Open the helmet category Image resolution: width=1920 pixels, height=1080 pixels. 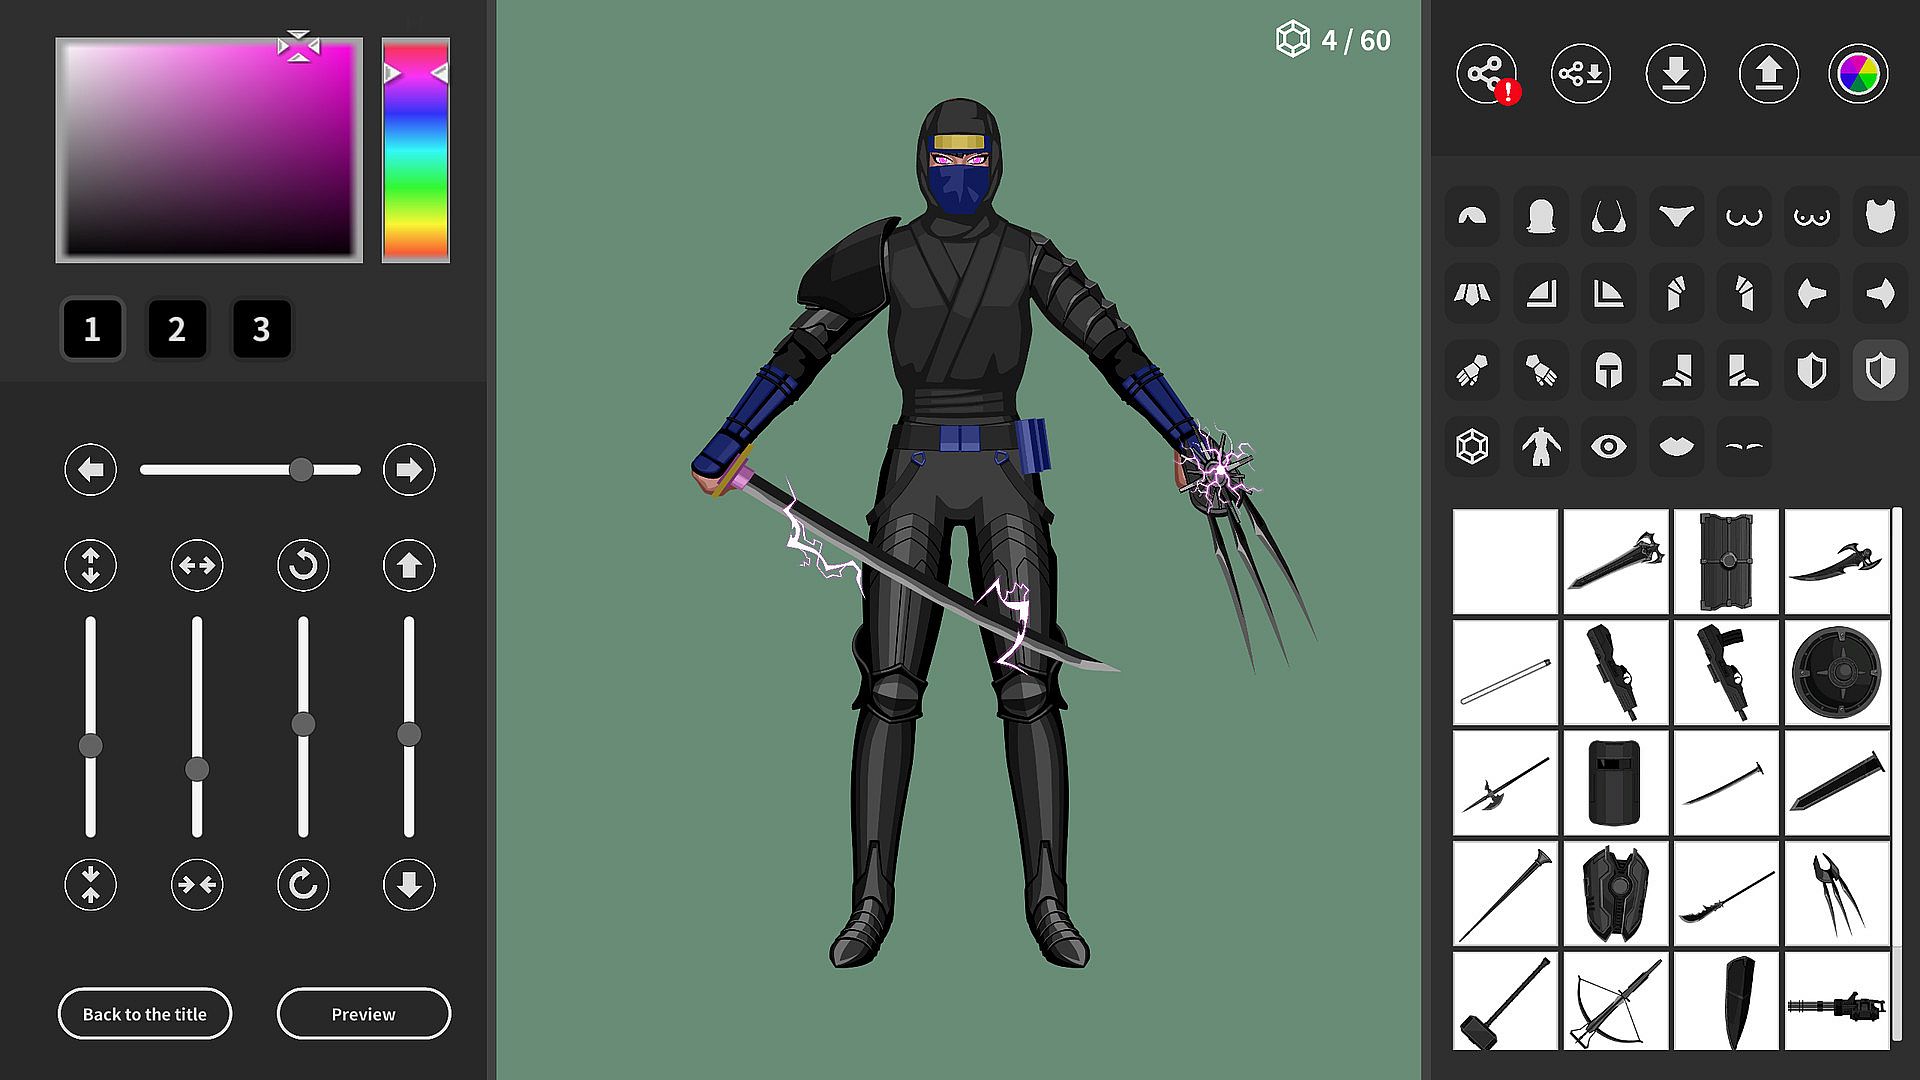click(1608, 371)
